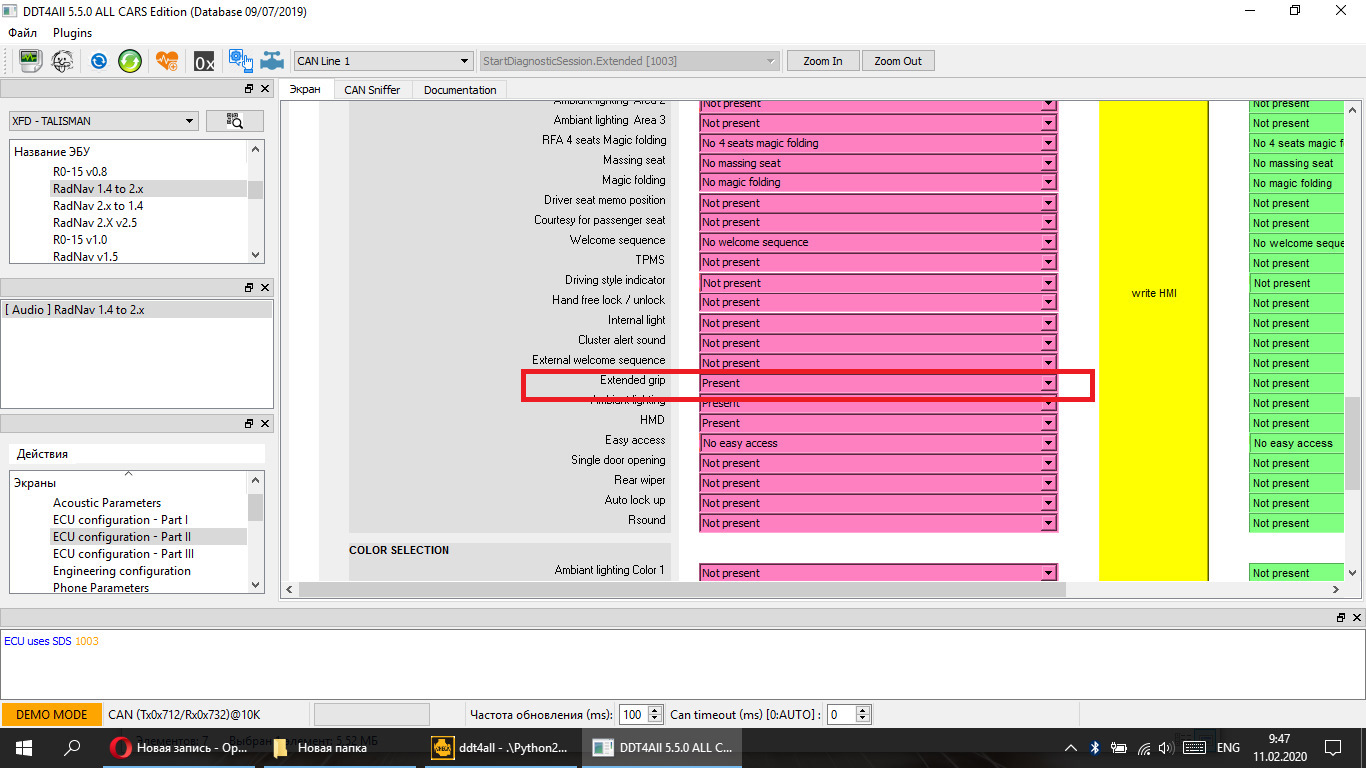
Task: Float the Действия screens panel
Action: [x=249, y=423]
